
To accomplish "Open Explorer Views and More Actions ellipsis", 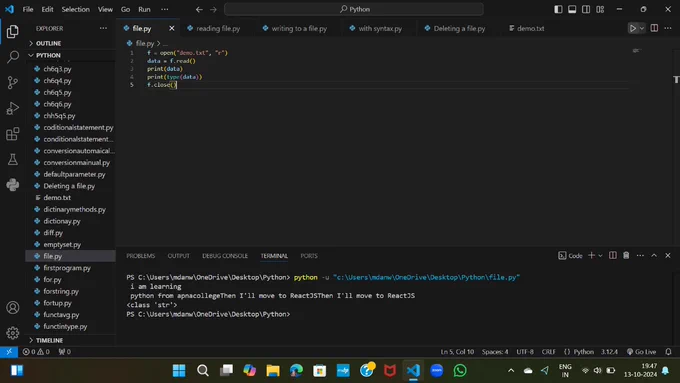I will click(103, 28).
